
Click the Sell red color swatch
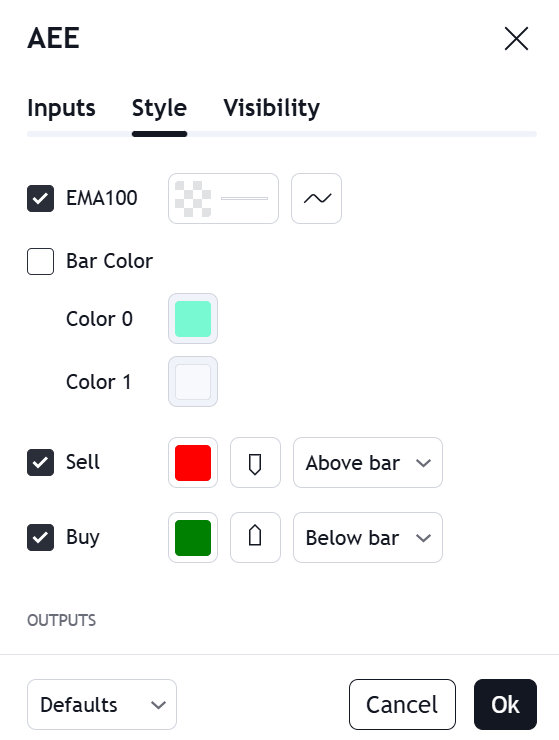(x=193, y=462)
